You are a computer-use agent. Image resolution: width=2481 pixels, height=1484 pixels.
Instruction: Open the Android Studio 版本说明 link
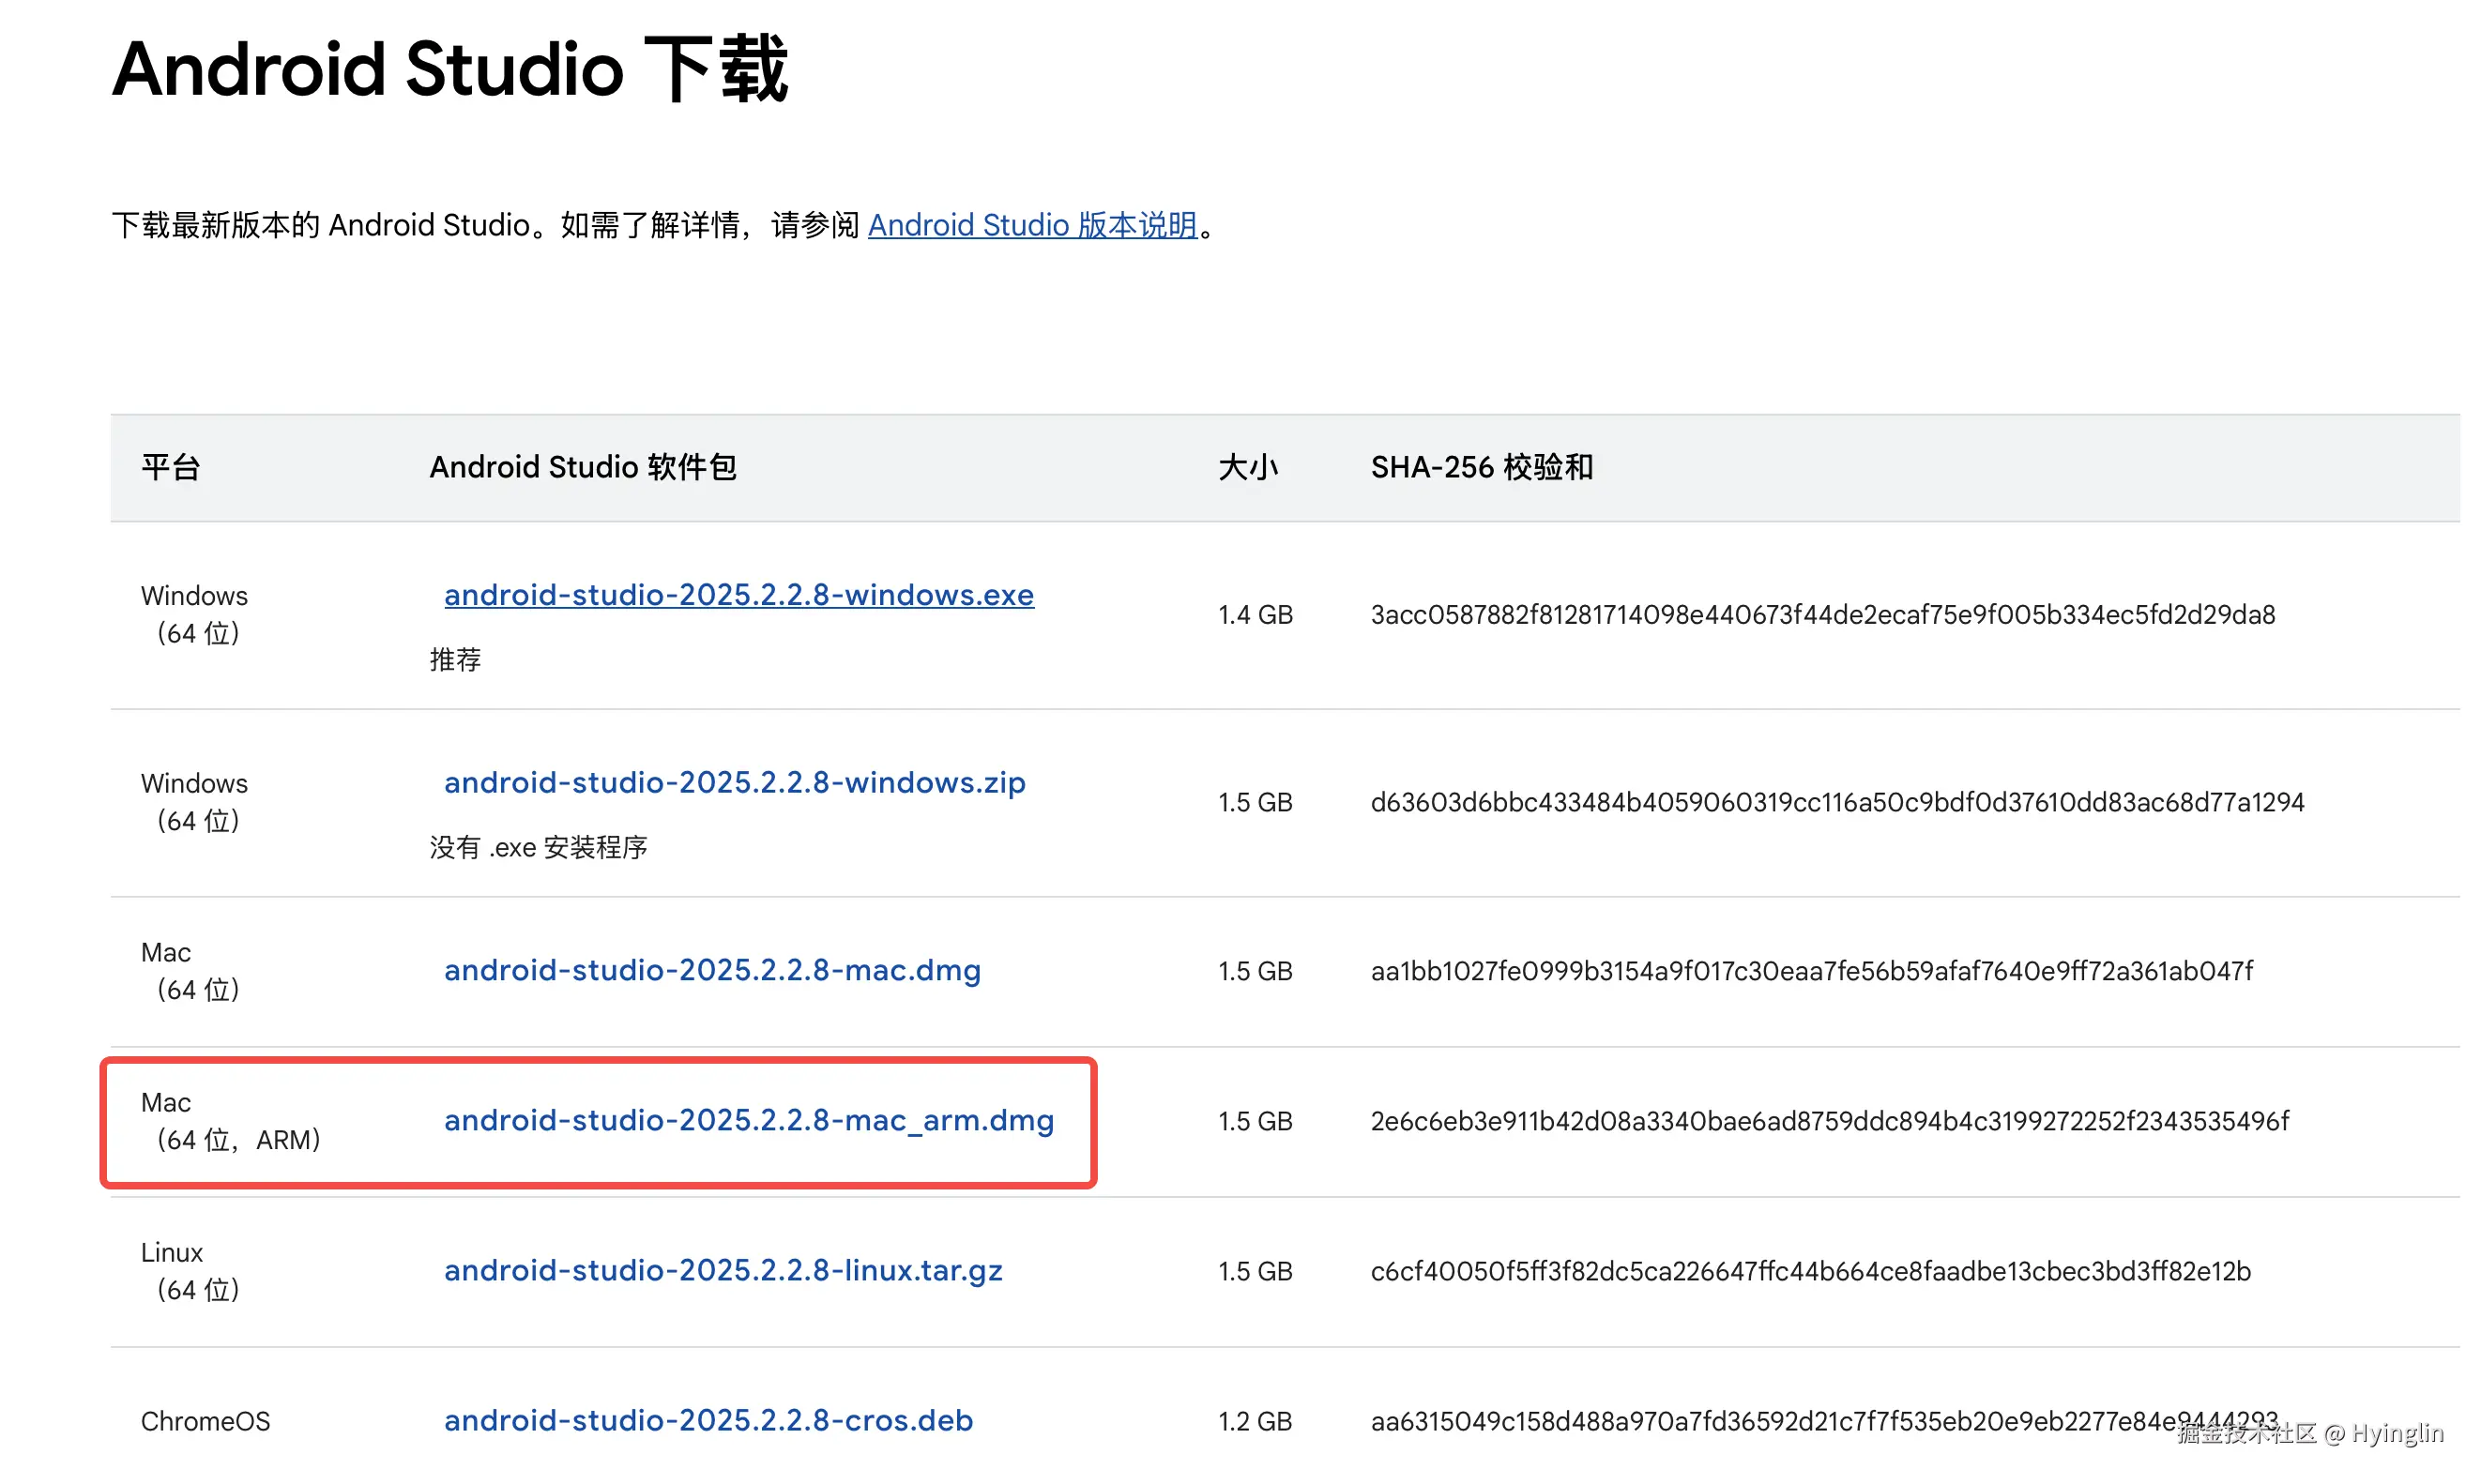[1032, 225]
